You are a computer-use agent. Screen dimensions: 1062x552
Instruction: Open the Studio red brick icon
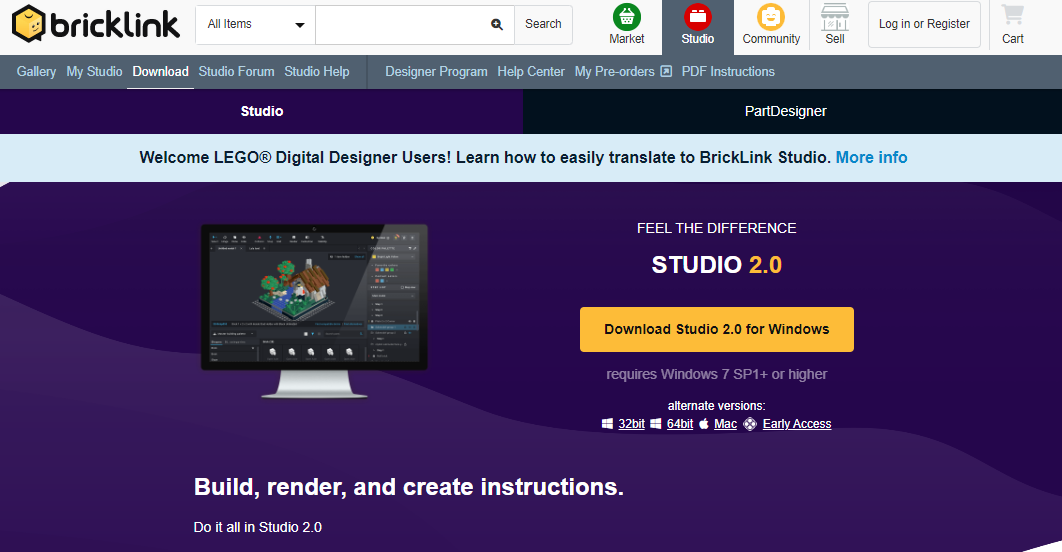pos(698,17)
